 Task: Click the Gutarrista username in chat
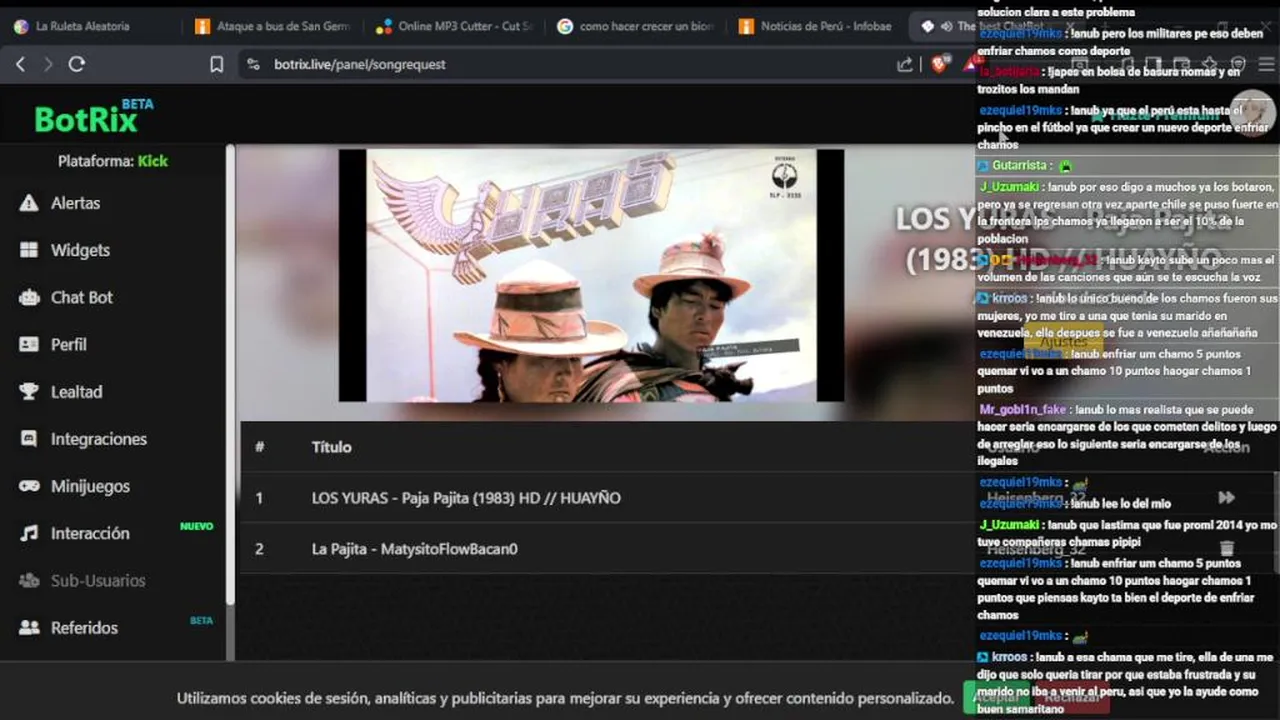point(1019,165)
